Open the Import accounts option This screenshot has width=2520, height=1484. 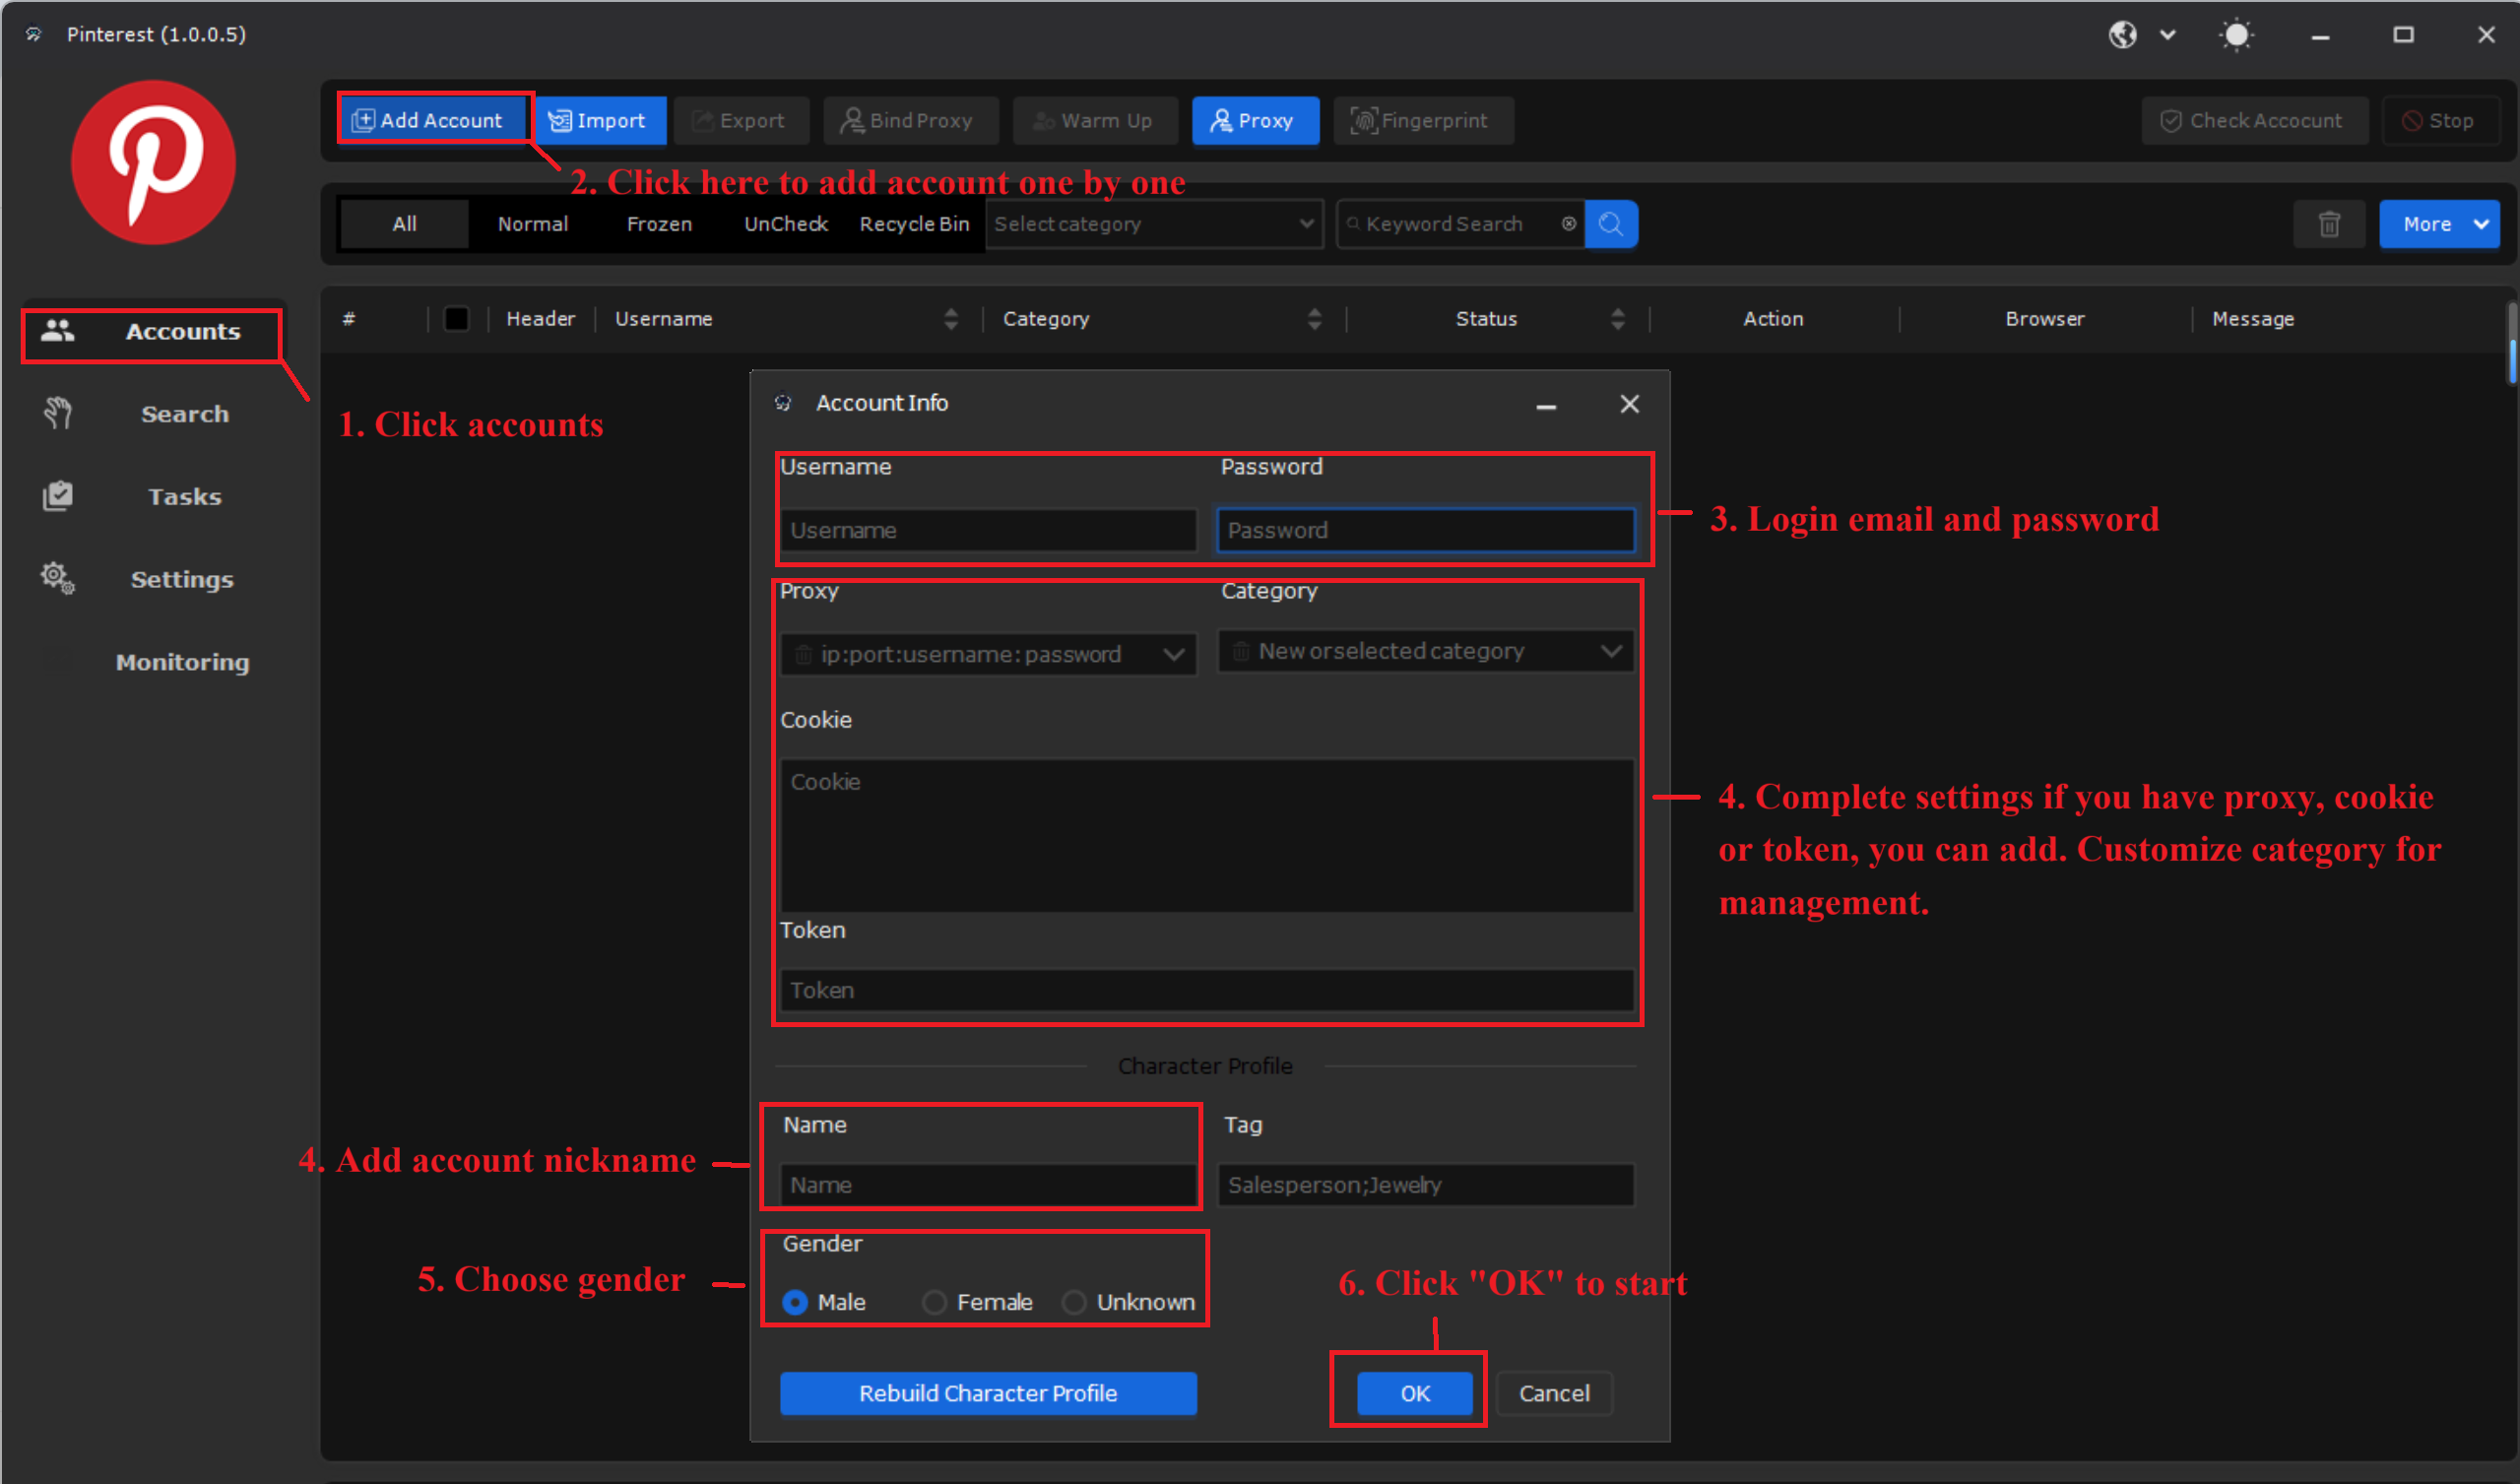(600, 120)
